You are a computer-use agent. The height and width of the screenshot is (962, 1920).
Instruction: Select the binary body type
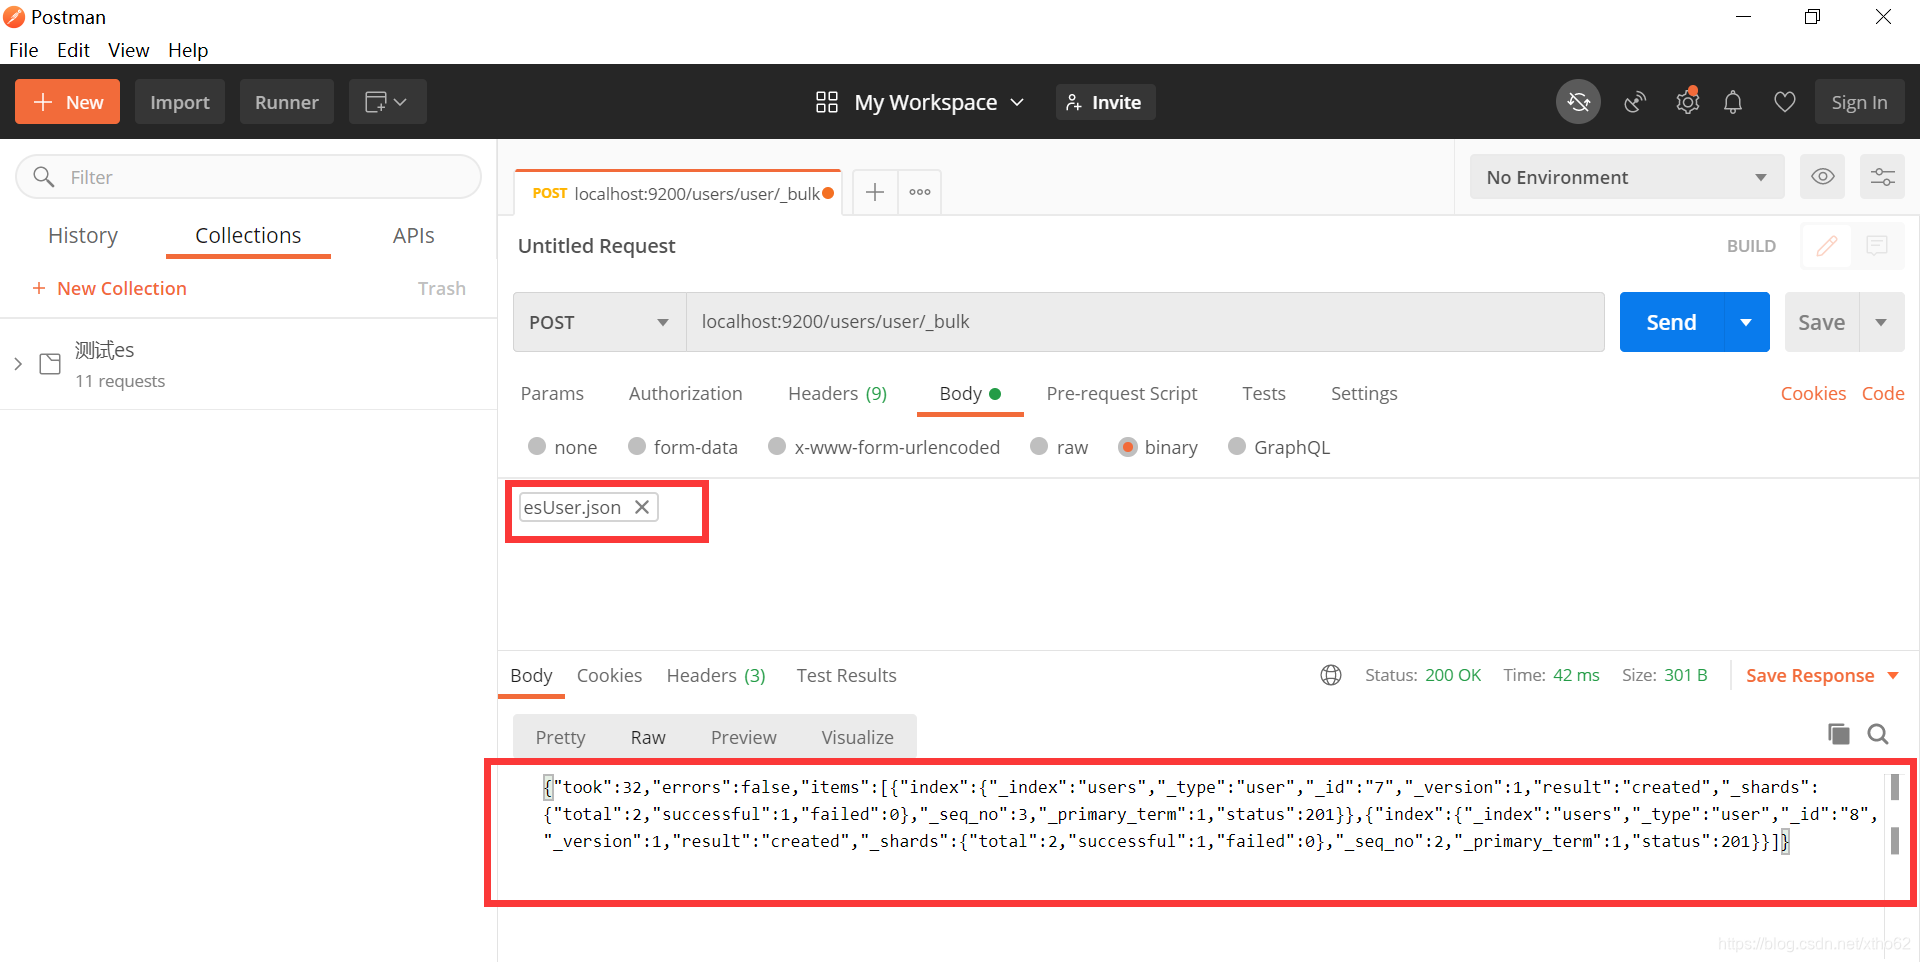1127,447
